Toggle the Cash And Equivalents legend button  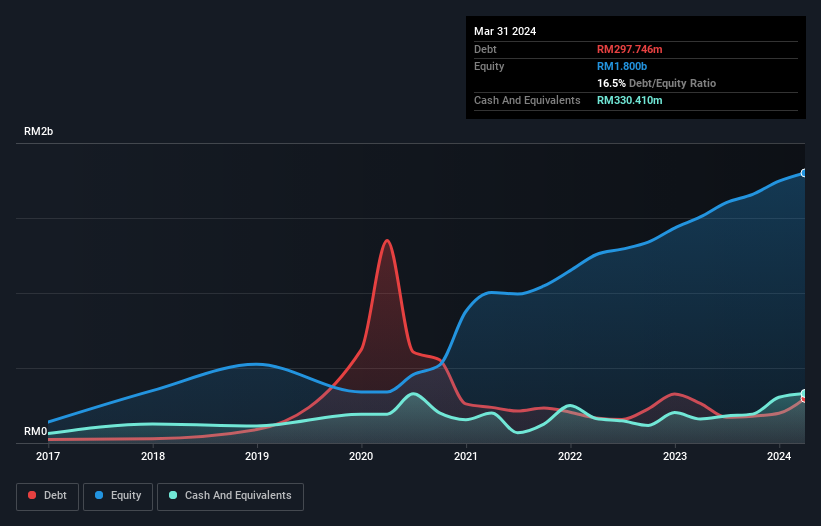(x=230, y=496)
